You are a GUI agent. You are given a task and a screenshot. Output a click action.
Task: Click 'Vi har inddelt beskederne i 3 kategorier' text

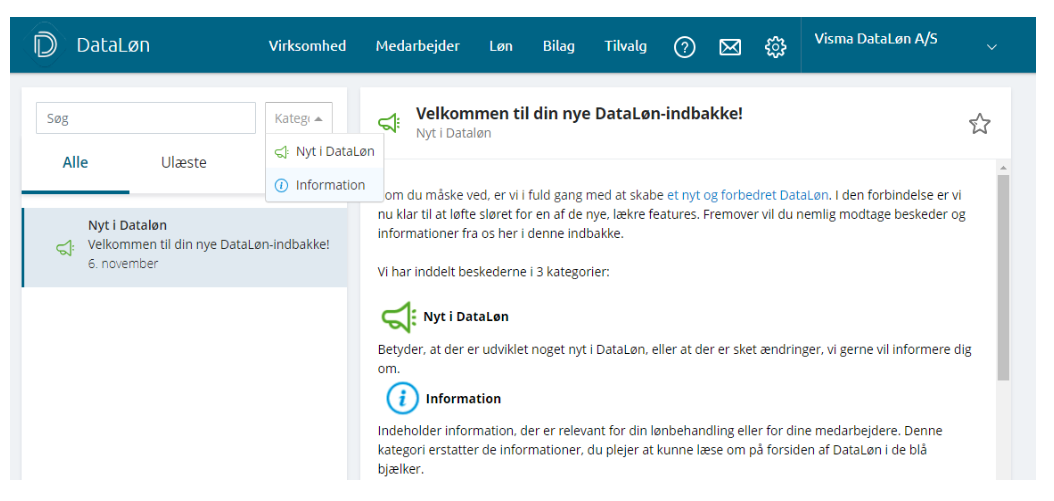493,273
